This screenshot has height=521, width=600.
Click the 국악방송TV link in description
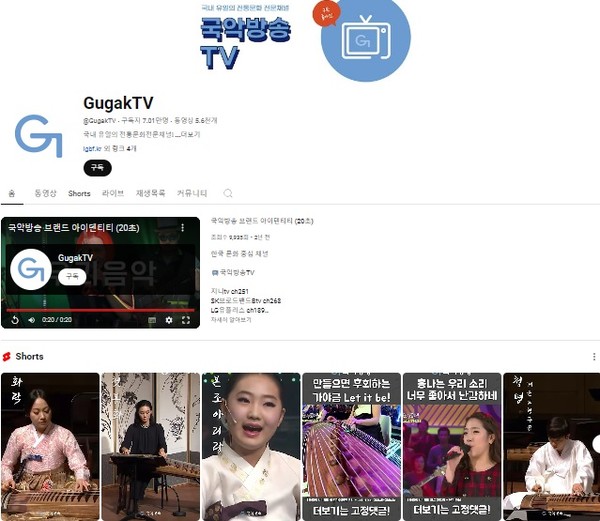pos(233,272)
